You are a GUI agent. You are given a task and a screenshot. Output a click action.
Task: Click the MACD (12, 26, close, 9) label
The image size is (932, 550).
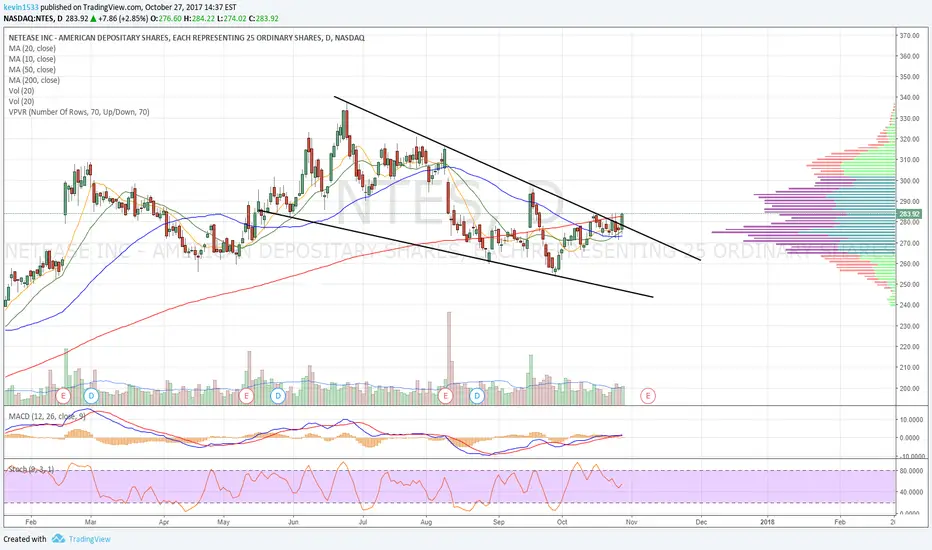(x=47, y=416)
